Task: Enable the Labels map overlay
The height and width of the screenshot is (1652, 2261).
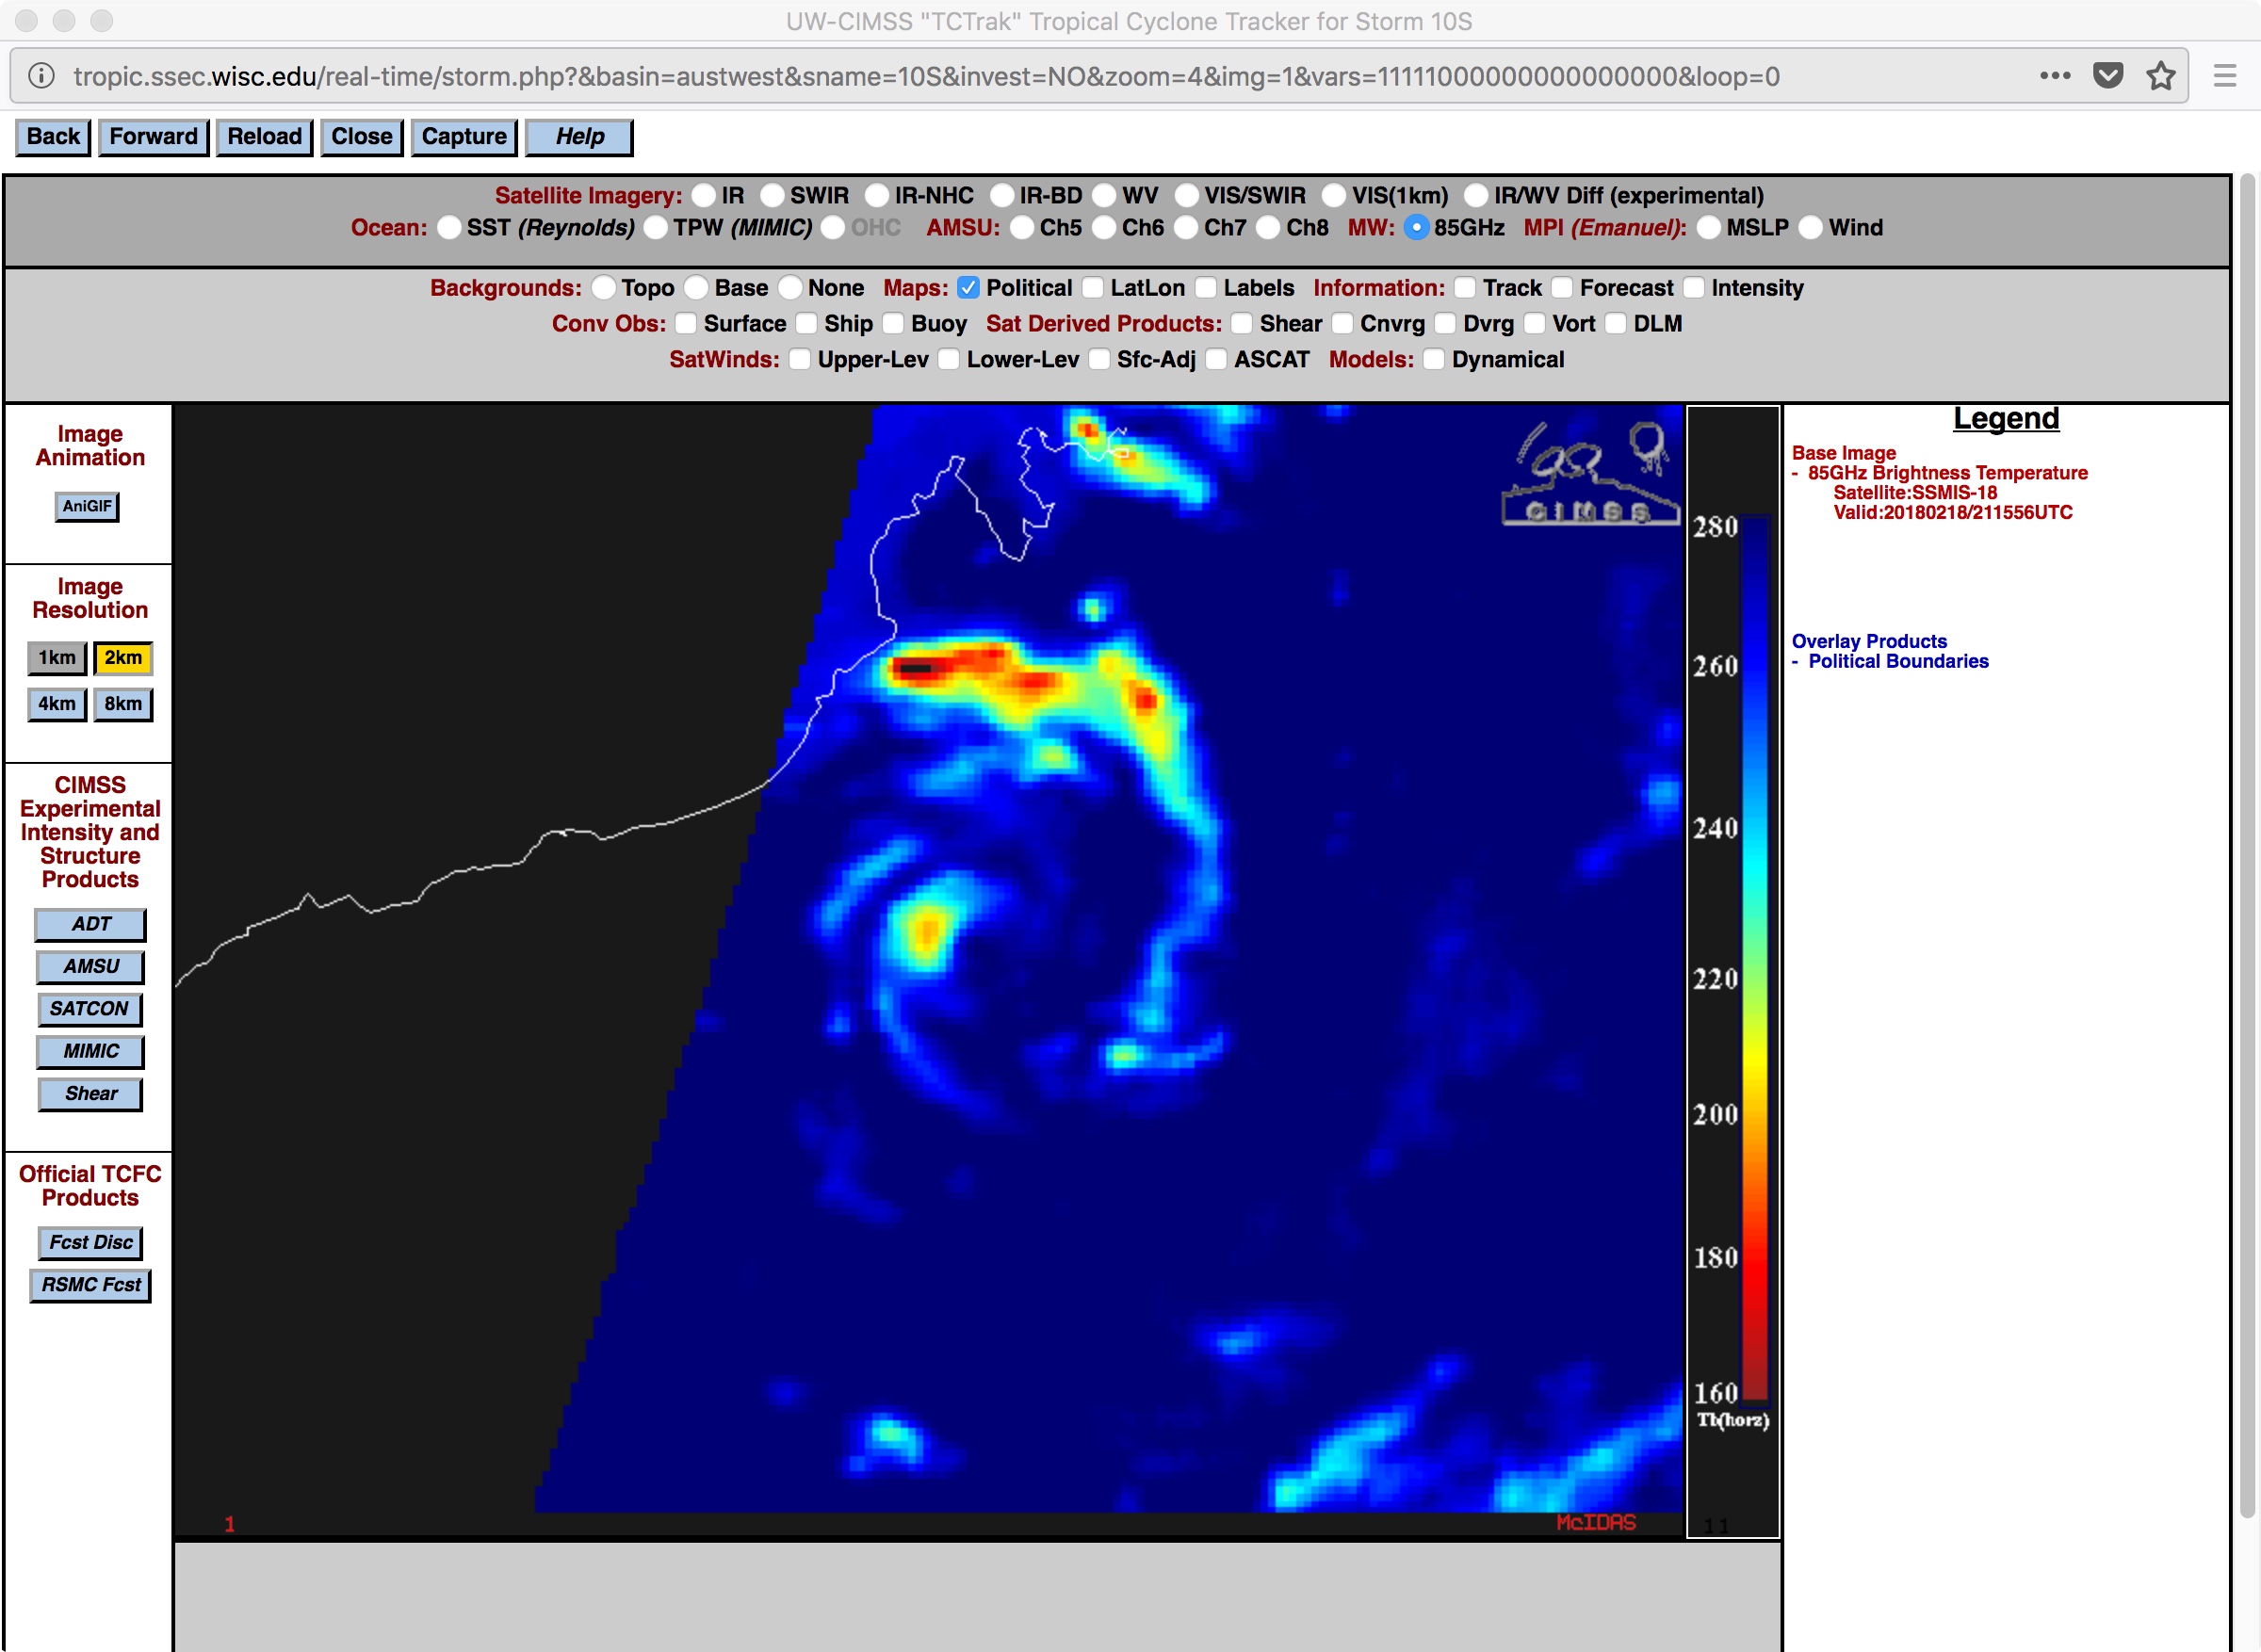Action: pos(1206,288)
